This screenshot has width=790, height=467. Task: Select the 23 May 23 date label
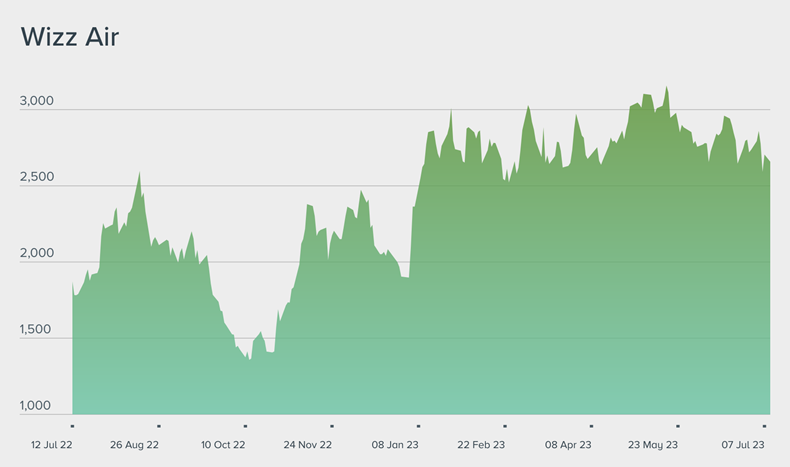click(x=653, y=444)
